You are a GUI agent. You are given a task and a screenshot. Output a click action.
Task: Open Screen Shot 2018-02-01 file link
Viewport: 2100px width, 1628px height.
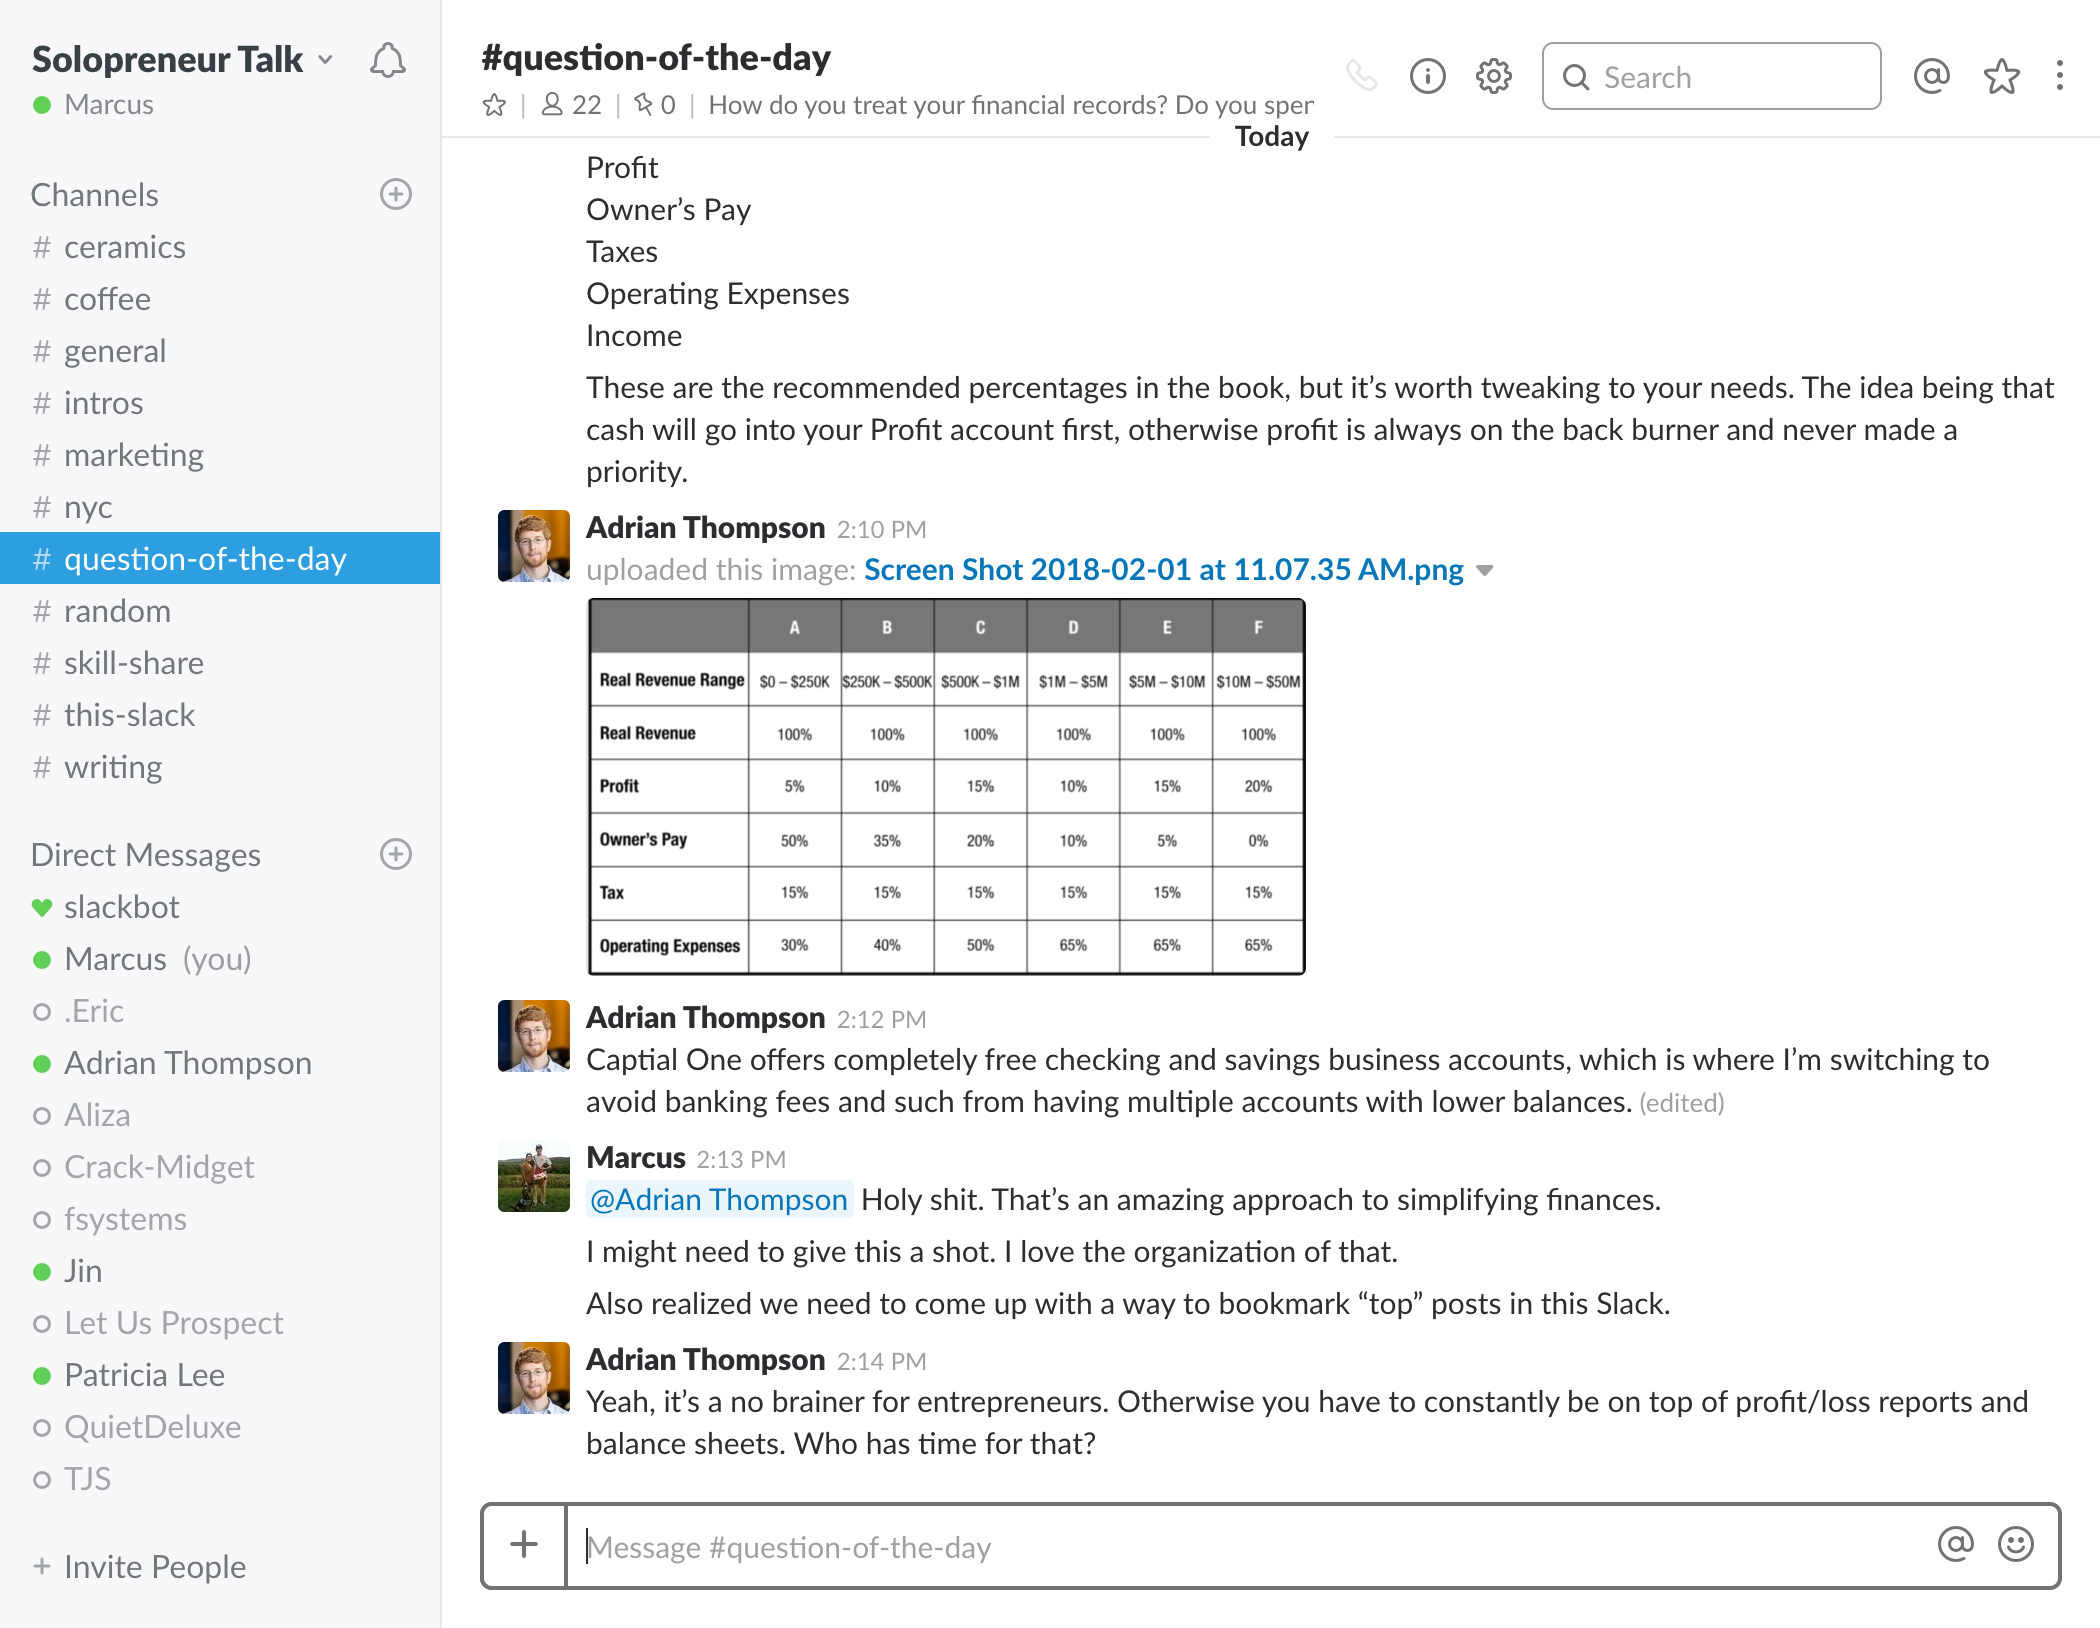point(1163,570)
